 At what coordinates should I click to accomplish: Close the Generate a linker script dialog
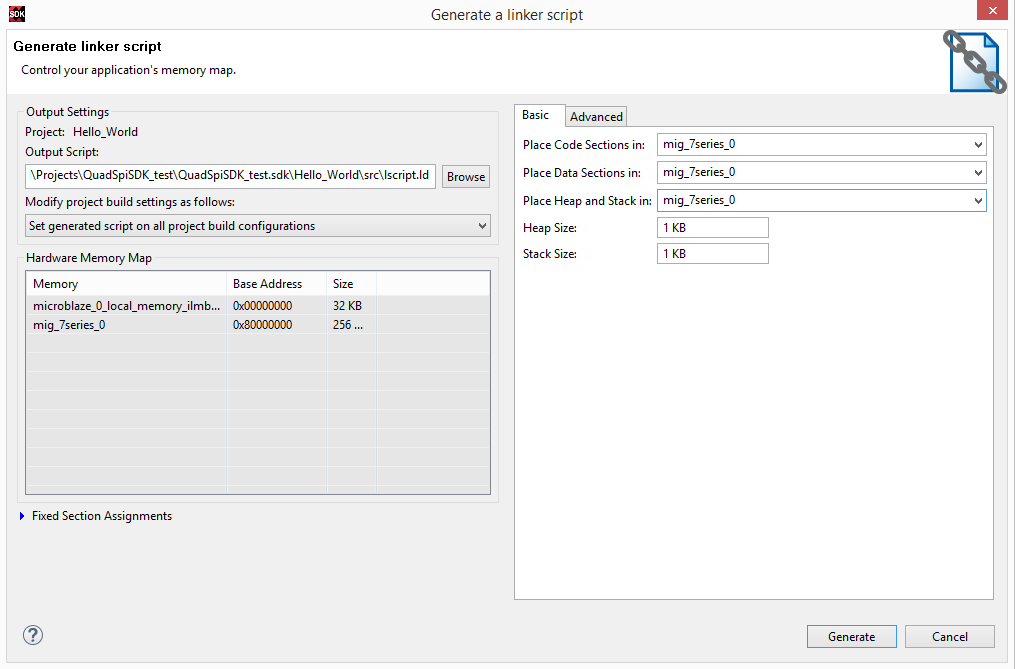point(992,10)
